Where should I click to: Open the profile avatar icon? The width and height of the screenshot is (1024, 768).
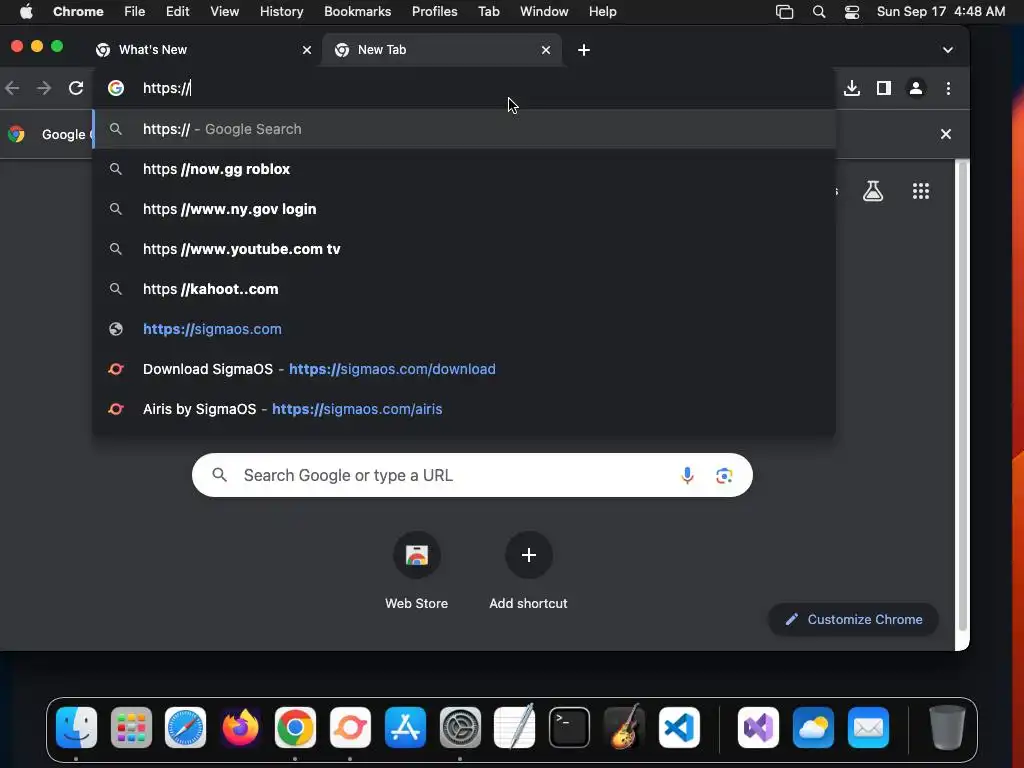916,88
